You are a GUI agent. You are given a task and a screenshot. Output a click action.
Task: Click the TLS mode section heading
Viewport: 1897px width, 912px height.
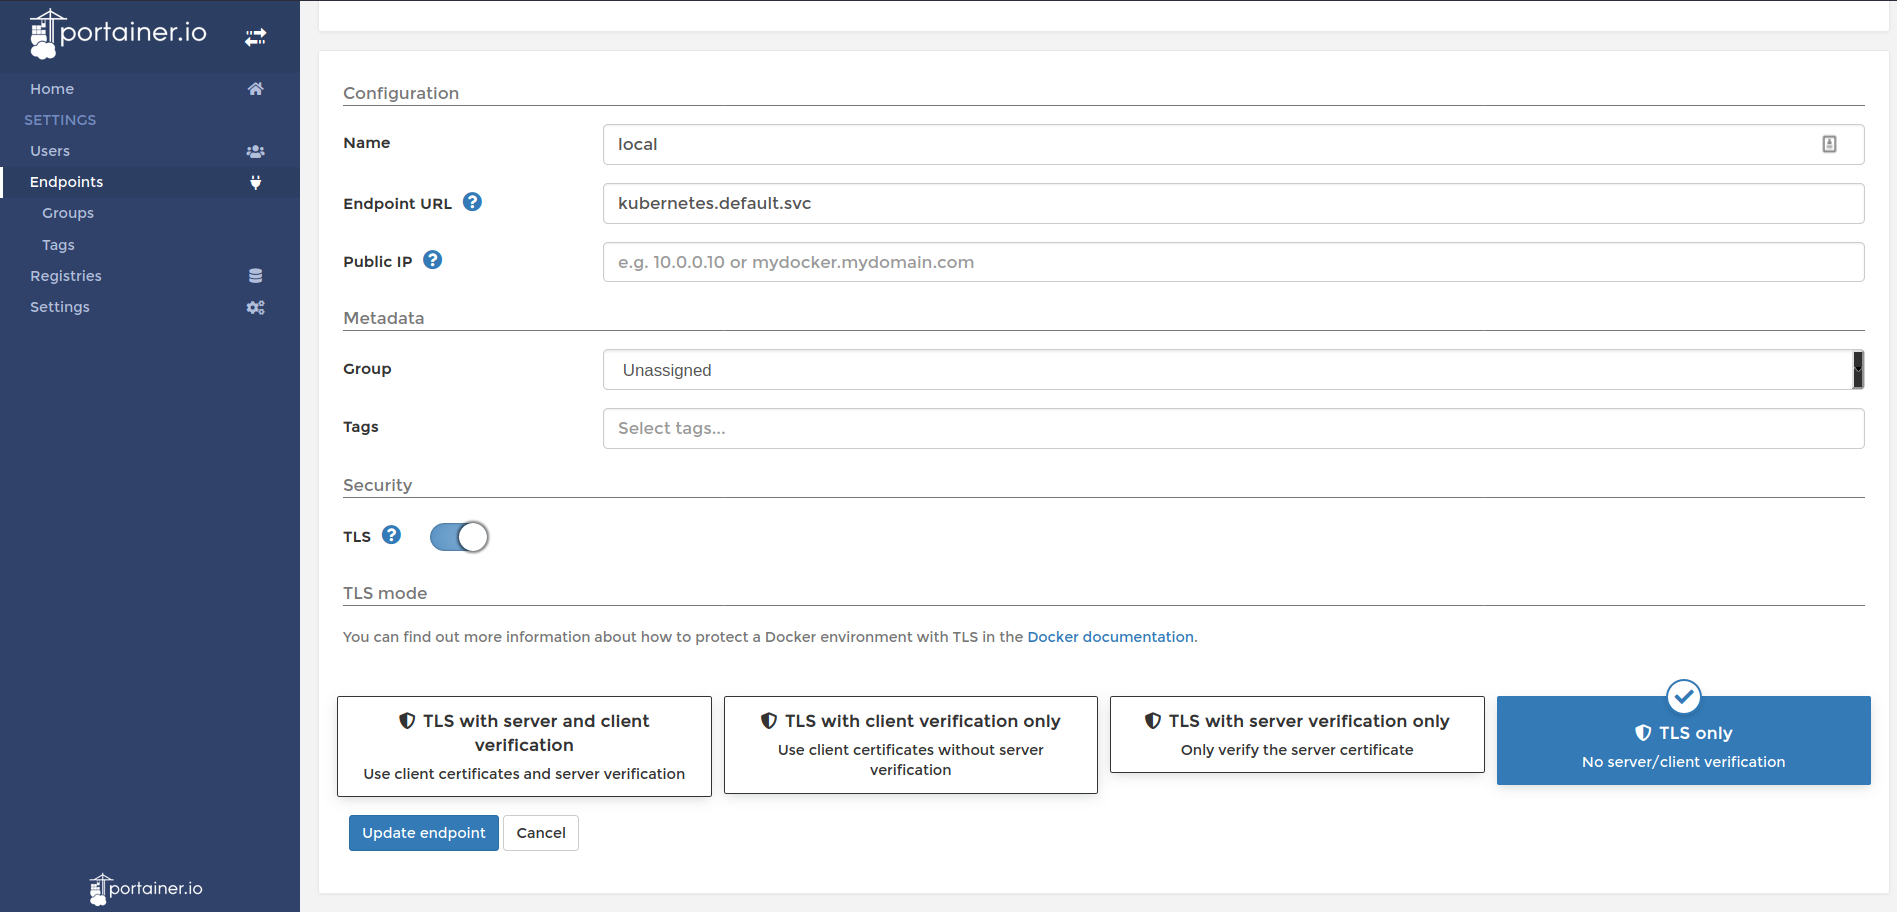click(385, 593)
